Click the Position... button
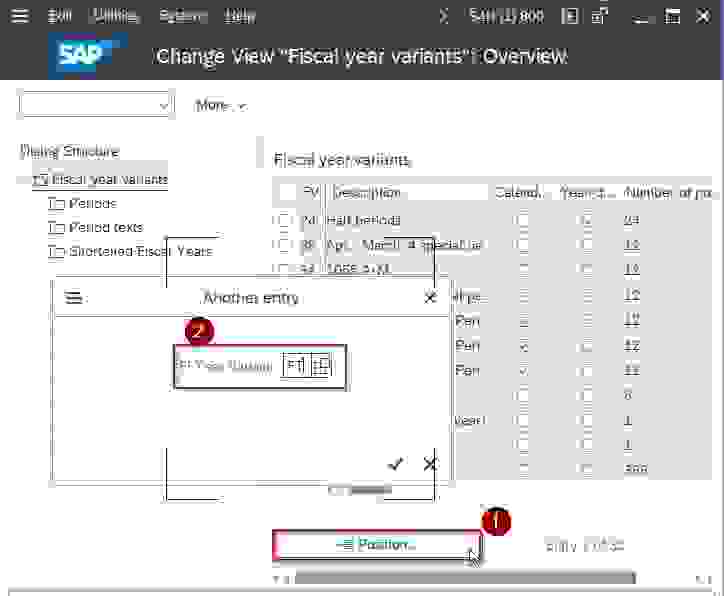724x596 pixels. [376, 545]
